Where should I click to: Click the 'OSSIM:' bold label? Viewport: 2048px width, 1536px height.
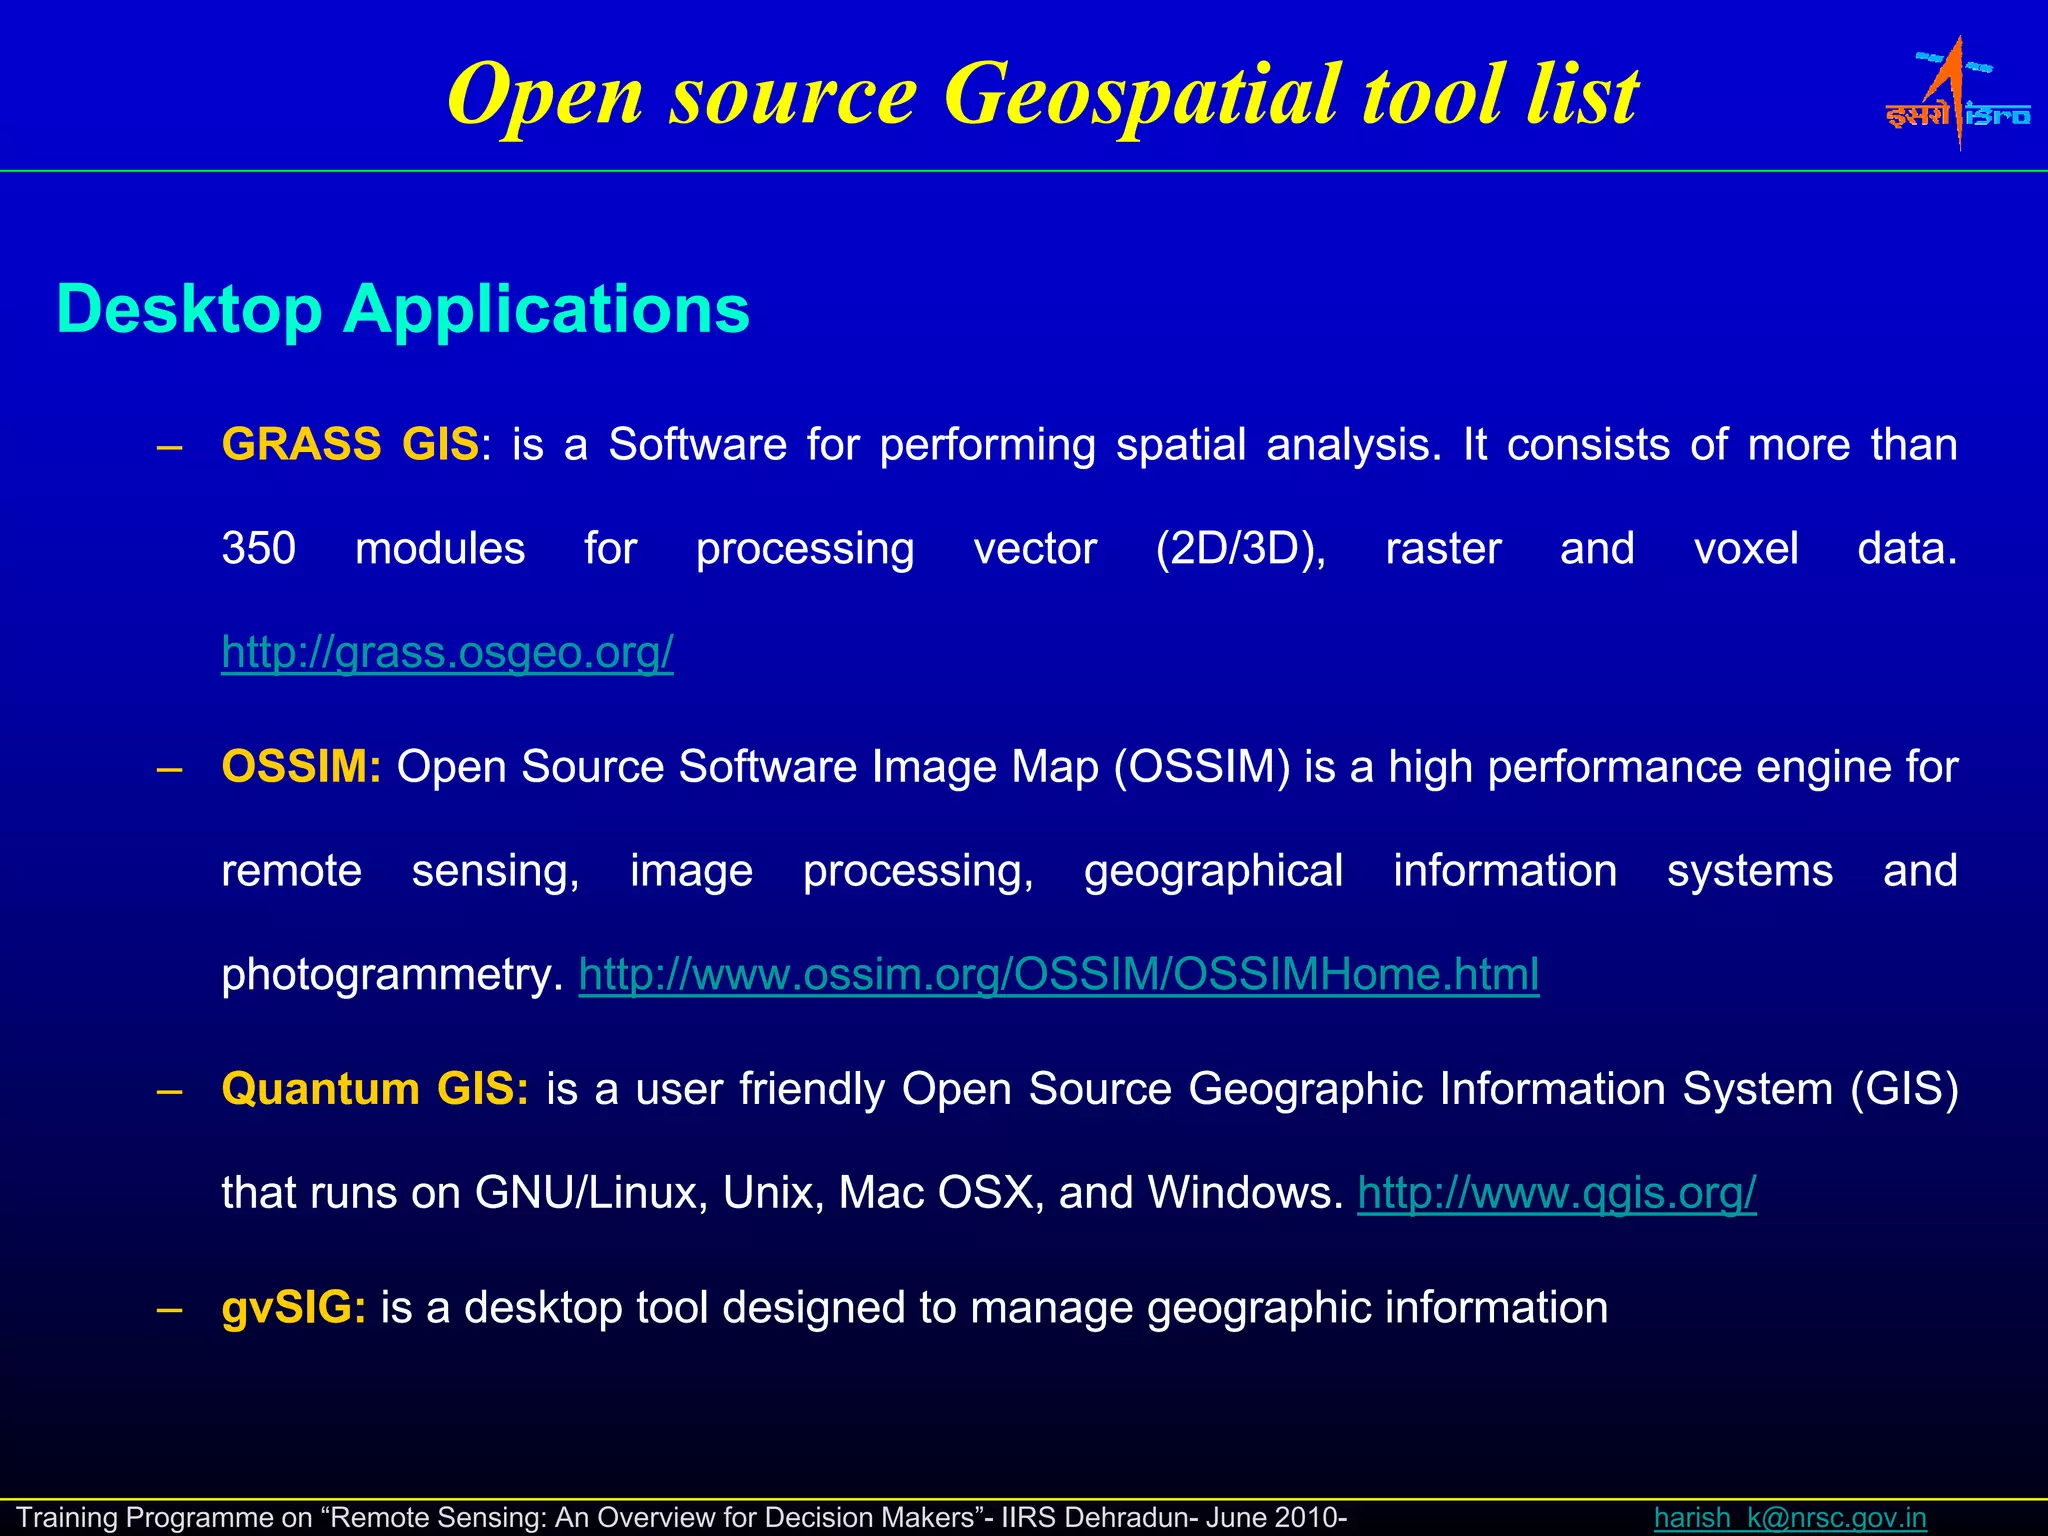(301, 767)
